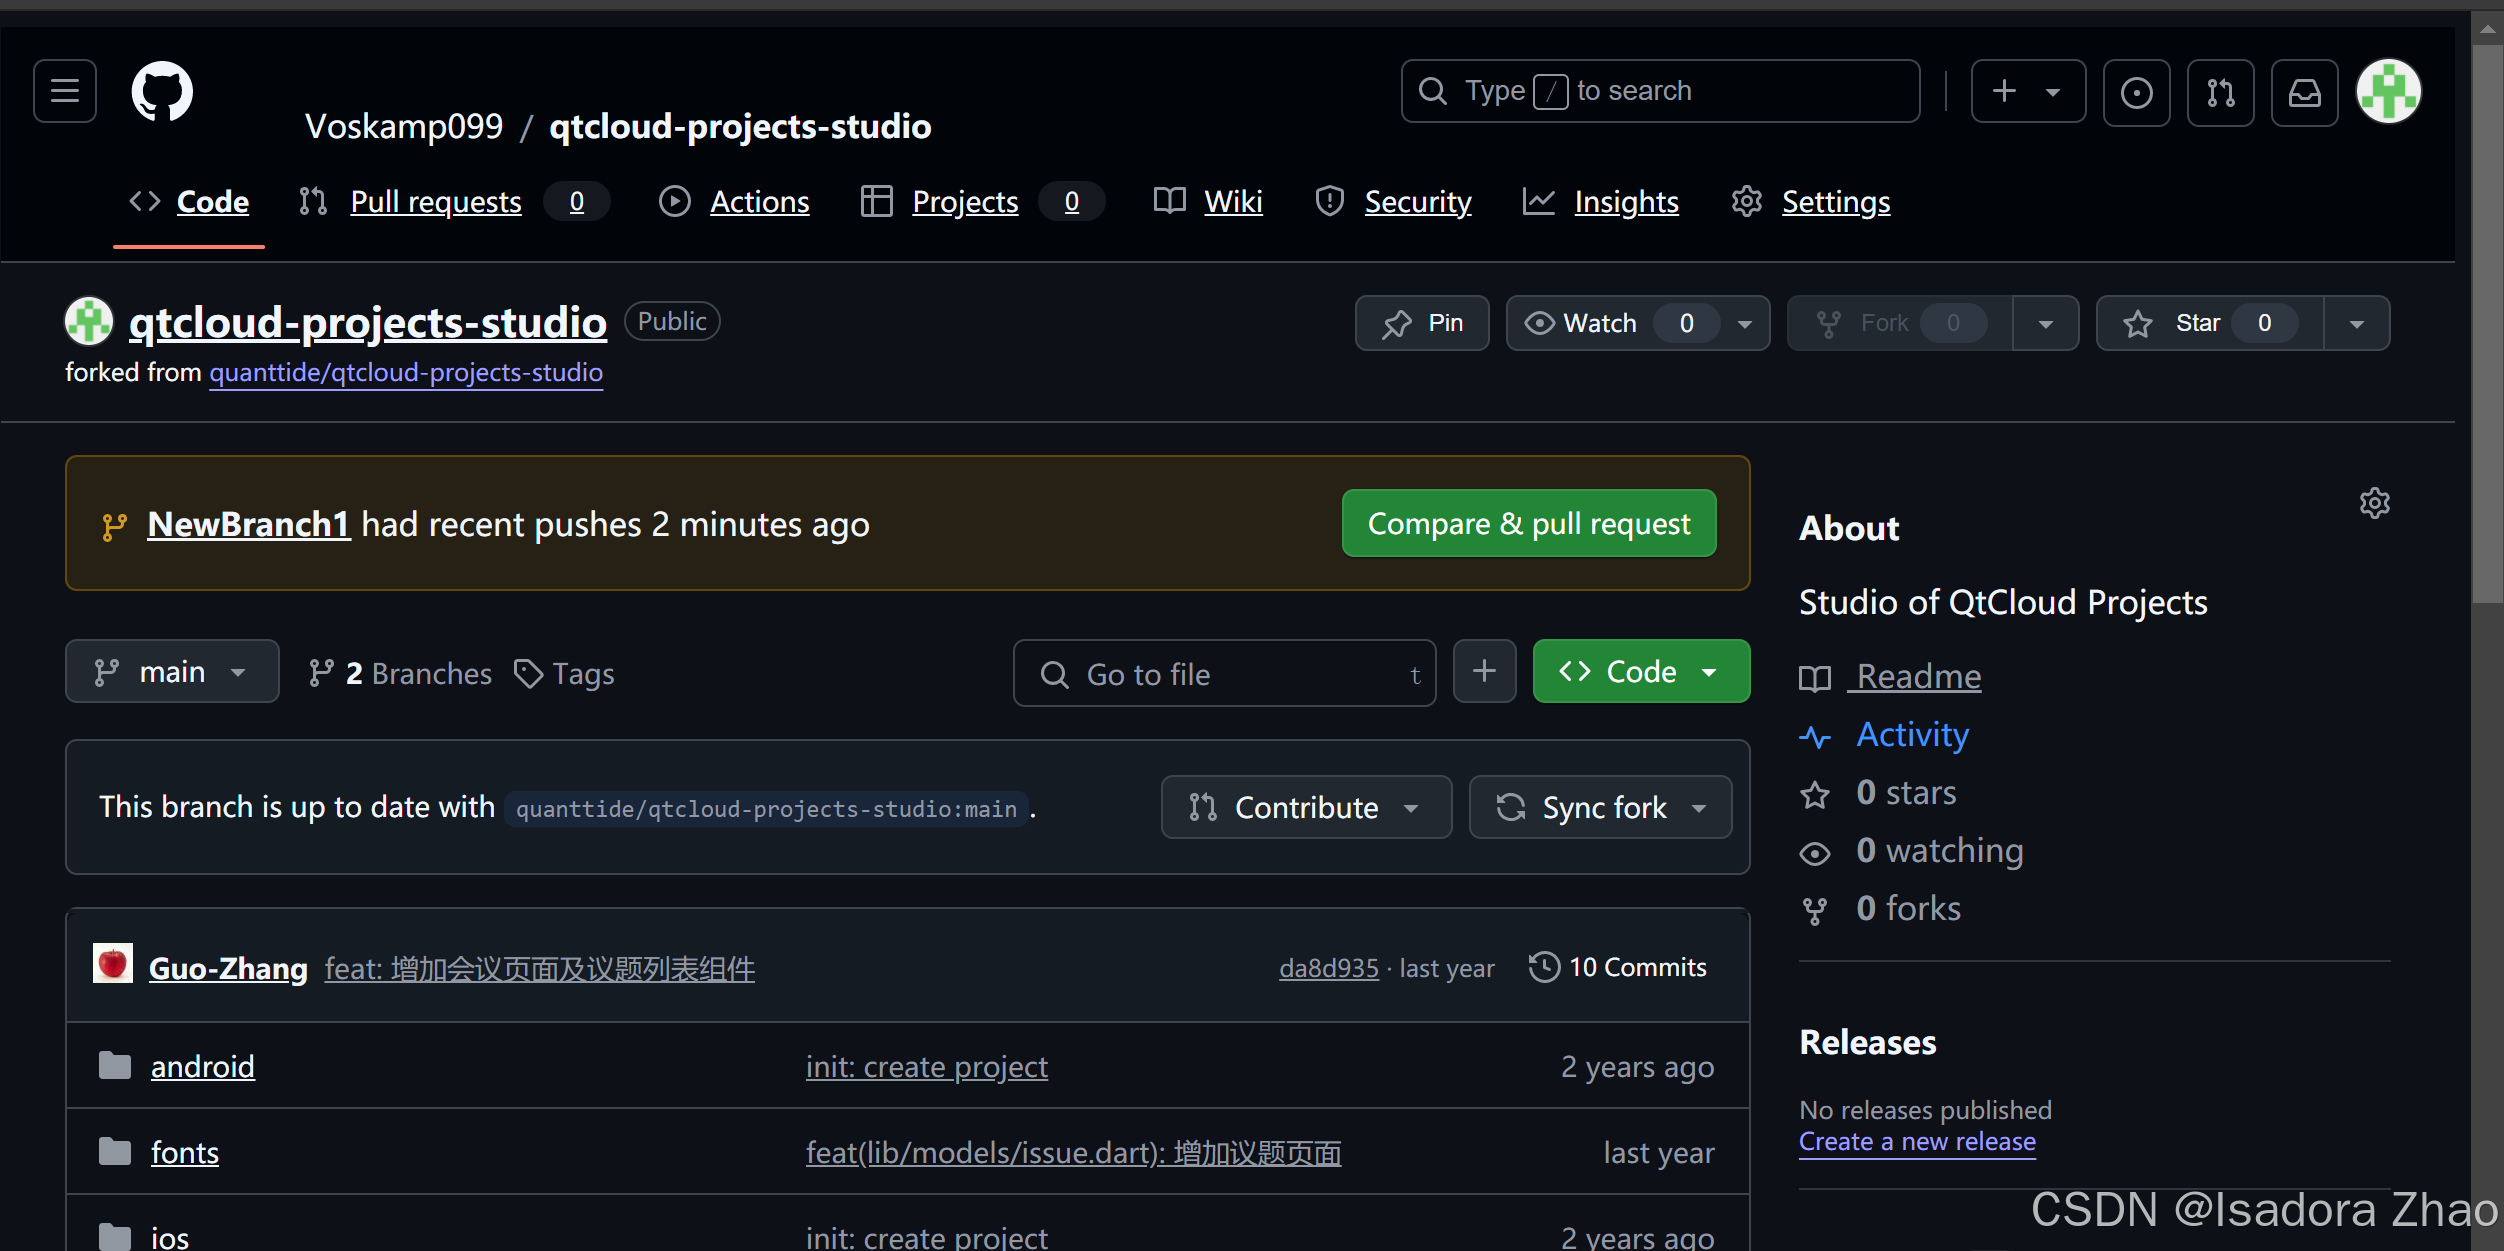Open user profile avatar menu
The image size is (2504, 1251).
2388,91
